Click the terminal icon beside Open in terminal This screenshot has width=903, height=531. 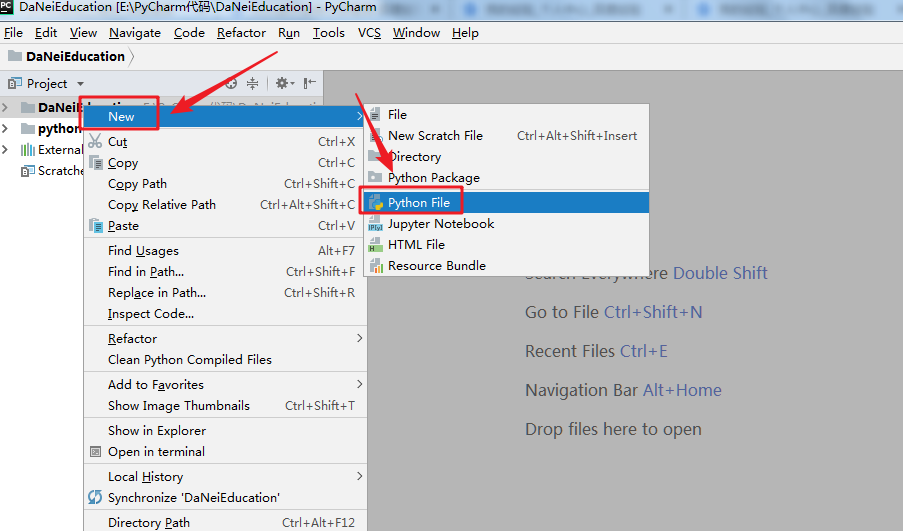tap(95, 452)
